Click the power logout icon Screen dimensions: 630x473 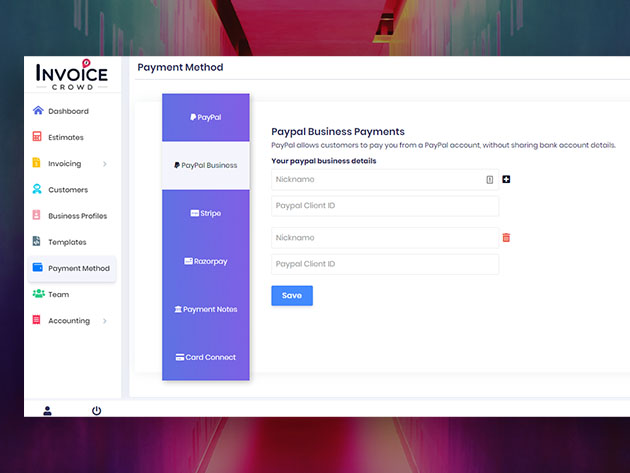click(96, 411)
